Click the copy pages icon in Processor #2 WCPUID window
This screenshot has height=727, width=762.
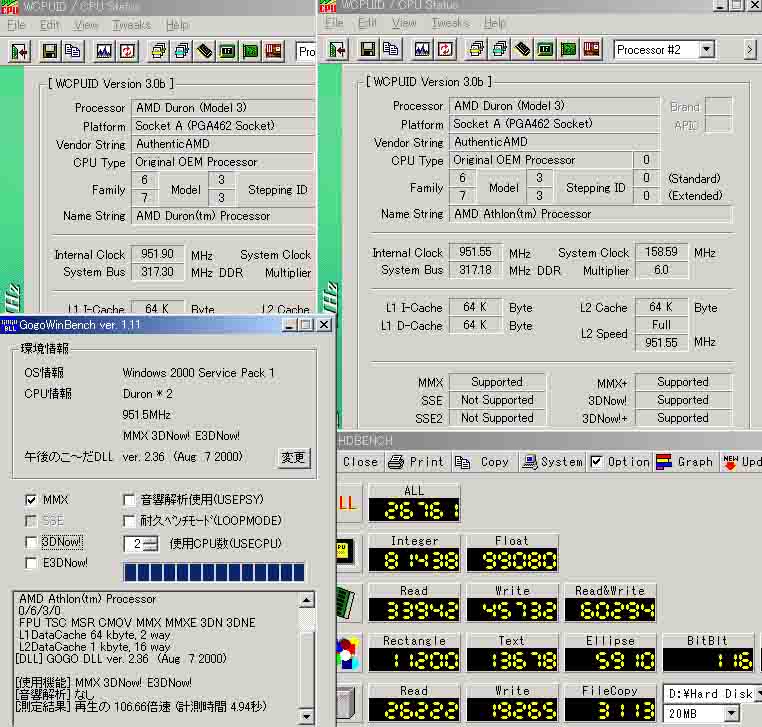[391, 50]
